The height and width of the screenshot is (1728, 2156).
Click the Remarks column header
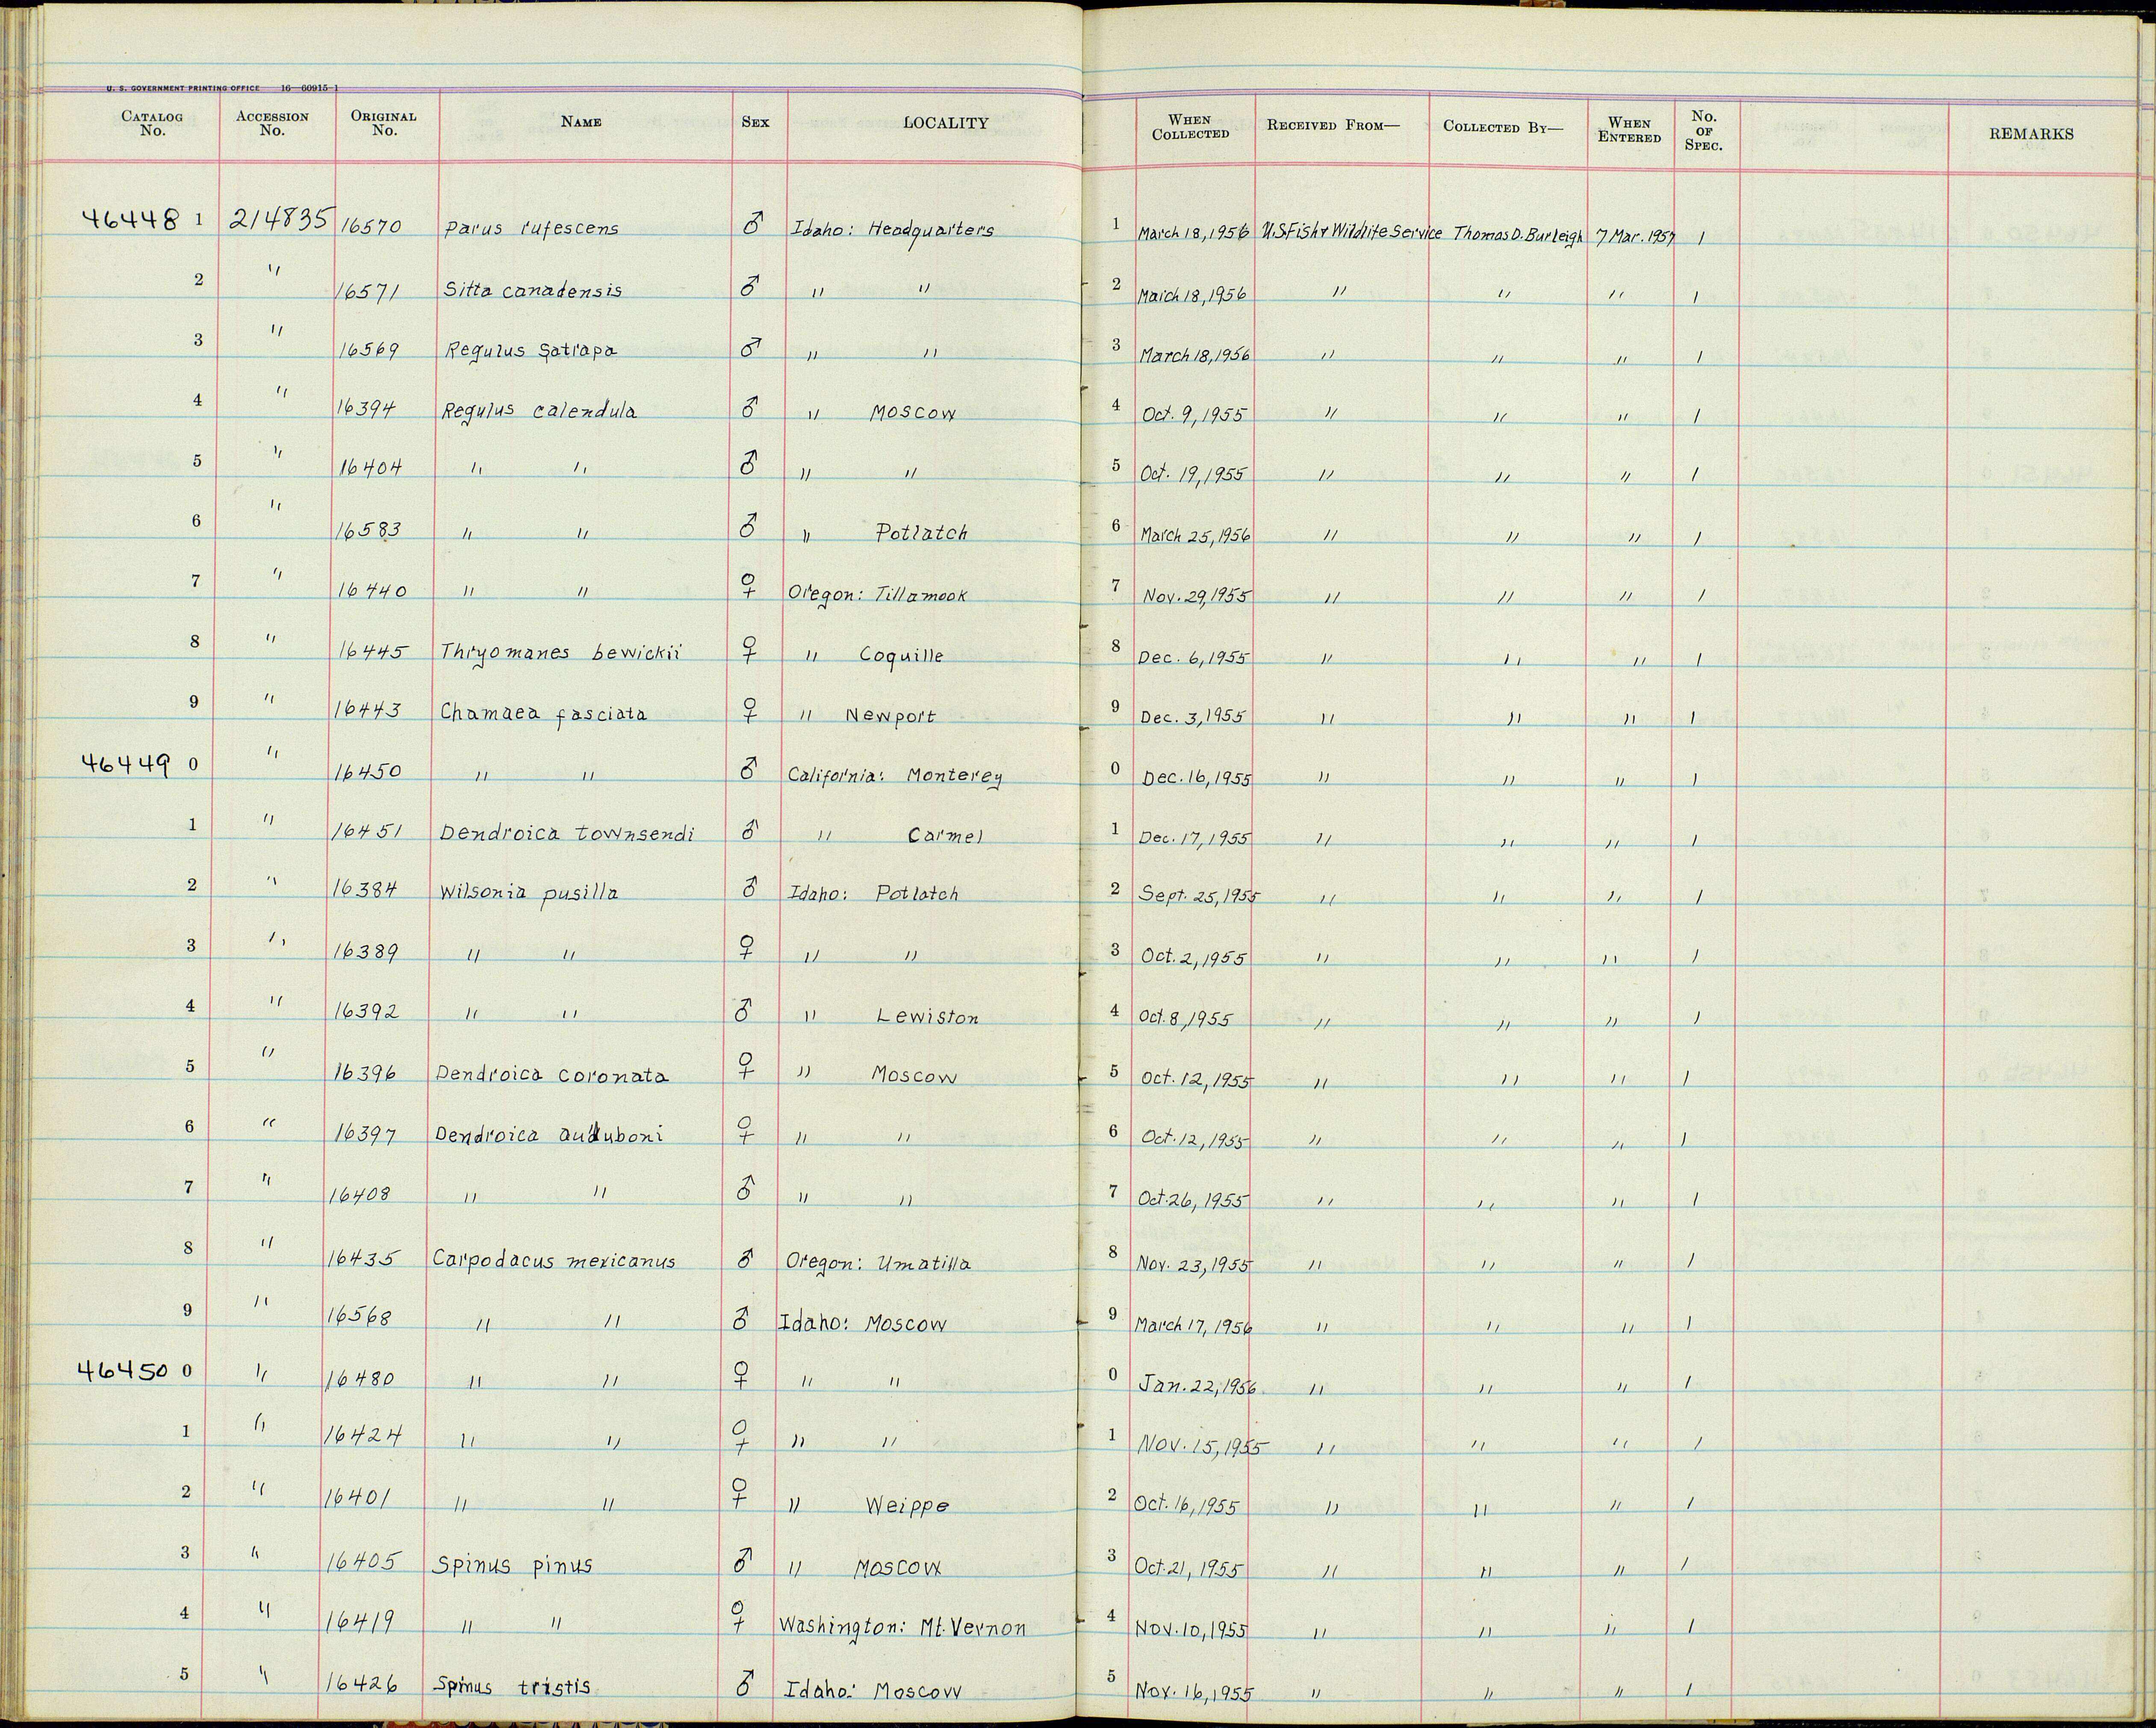click(2031, 134)
